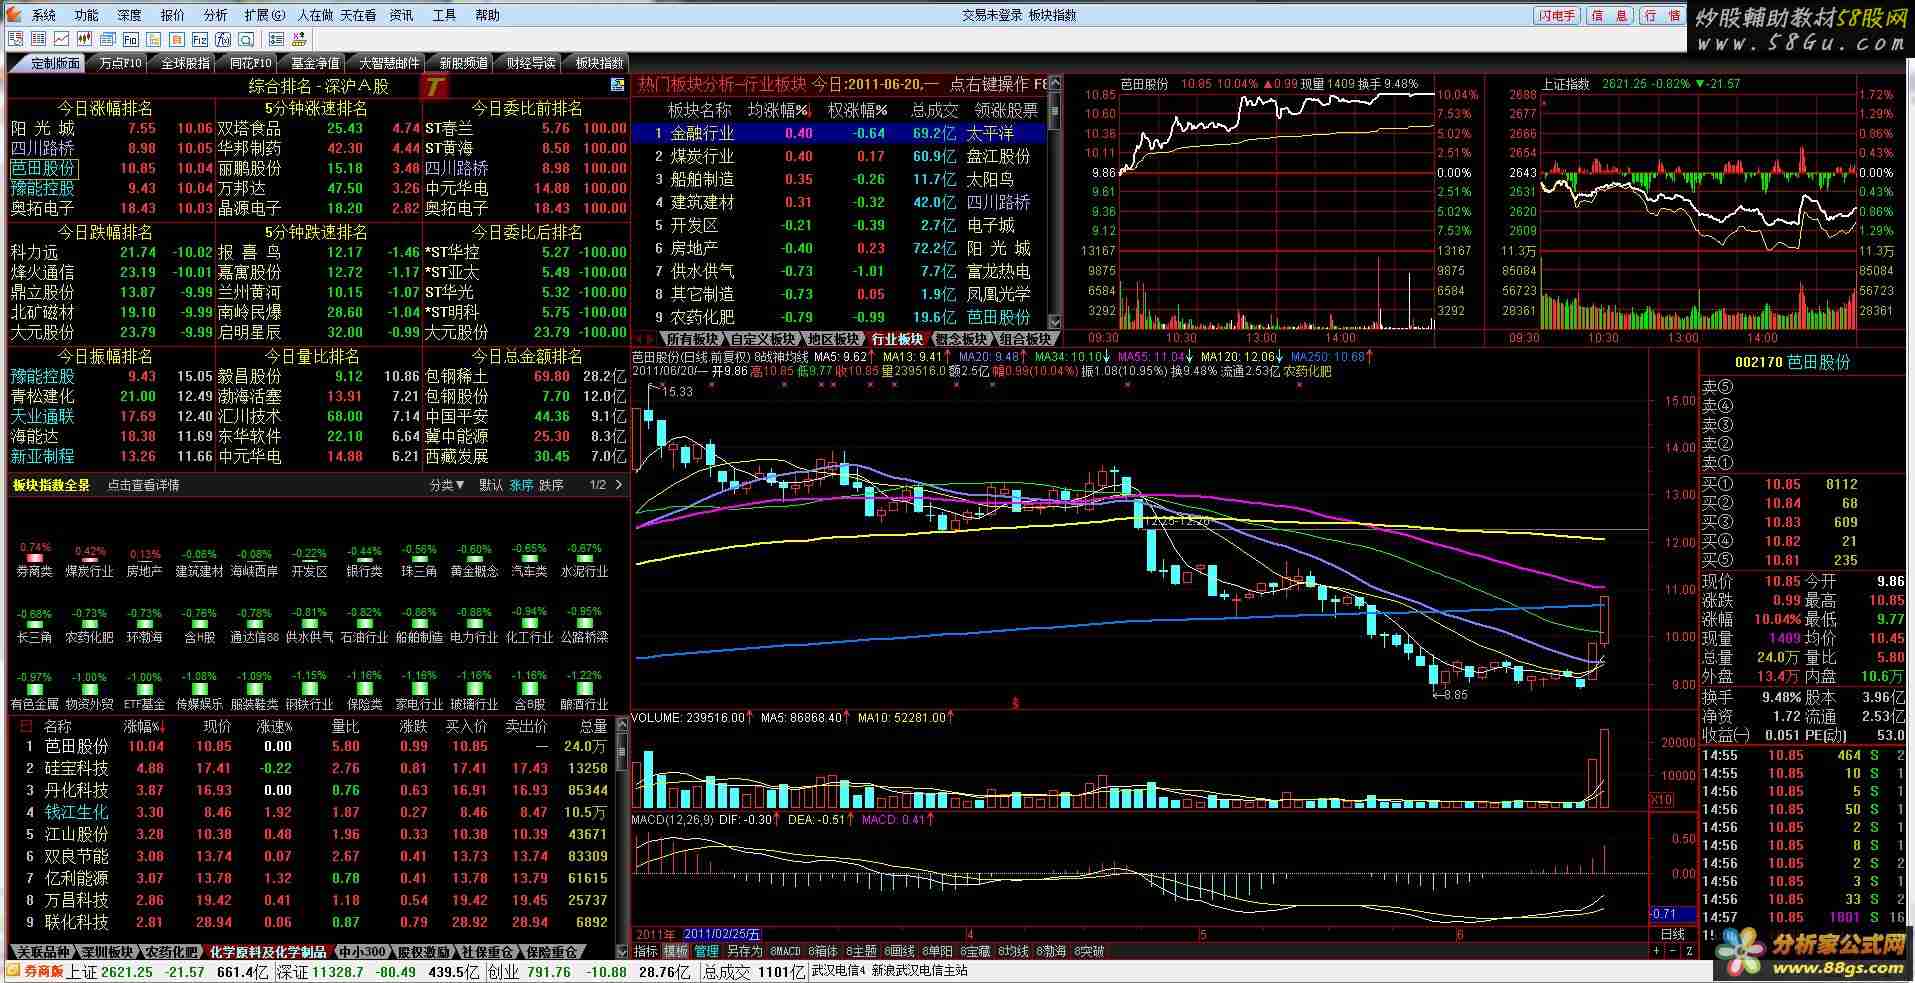Click the overlapping windows toolbar icon
The image size is (1915, 983).
[107, 40]
